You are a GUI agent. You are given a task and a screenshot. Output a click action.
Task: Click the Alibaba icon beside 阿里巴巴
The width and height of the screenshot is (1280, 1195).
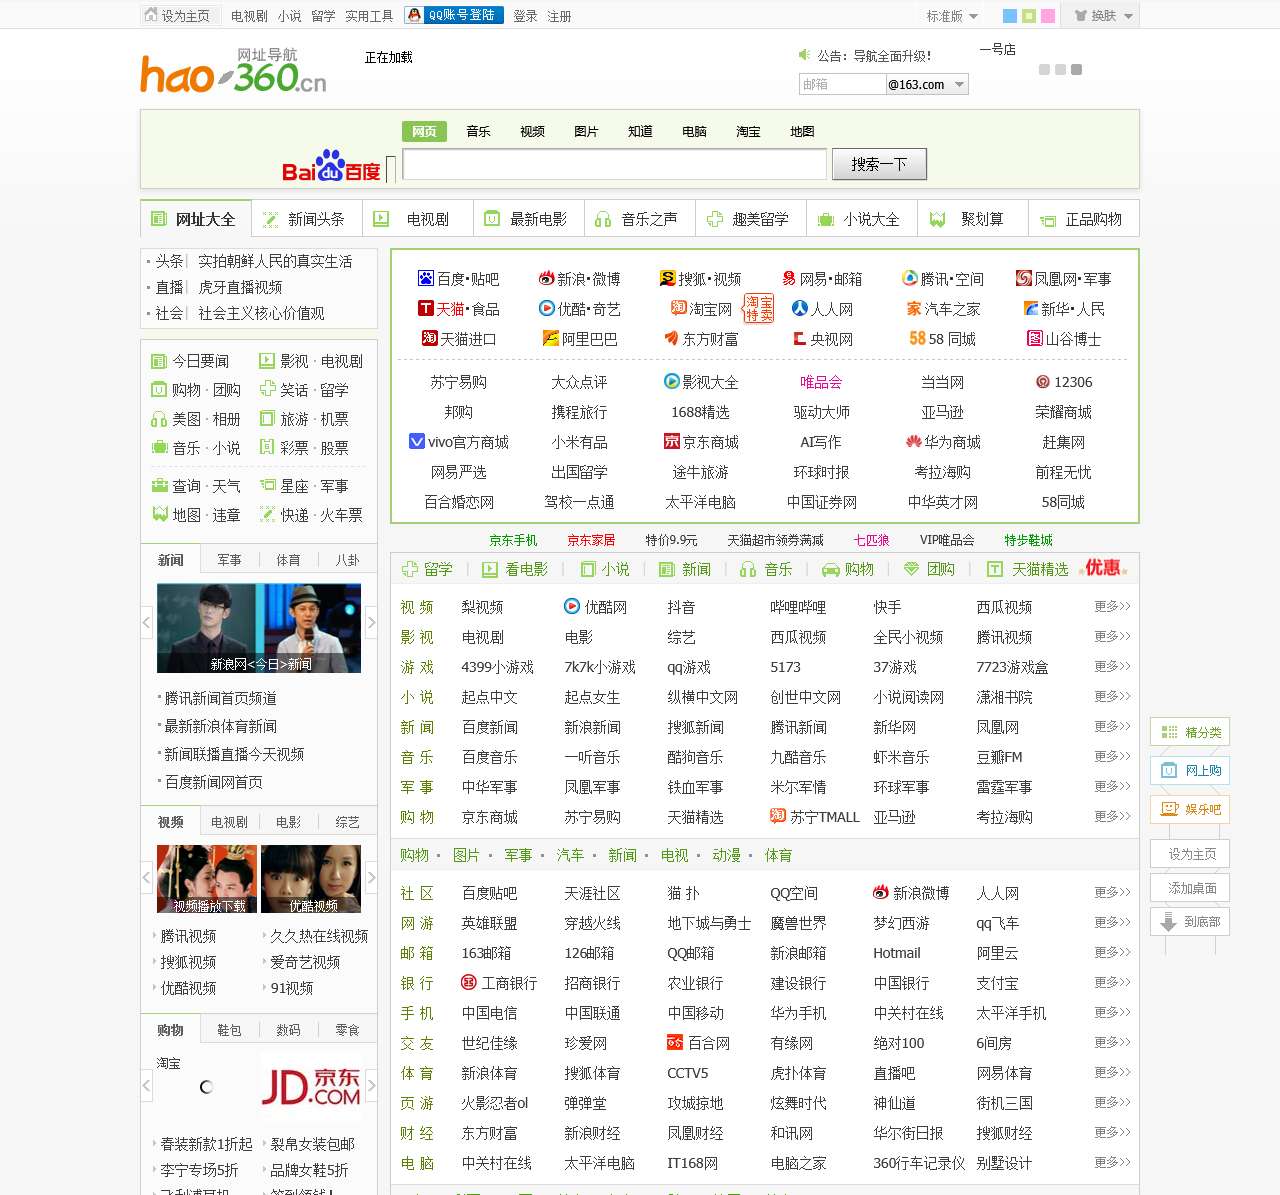click(x=550, y=338)
